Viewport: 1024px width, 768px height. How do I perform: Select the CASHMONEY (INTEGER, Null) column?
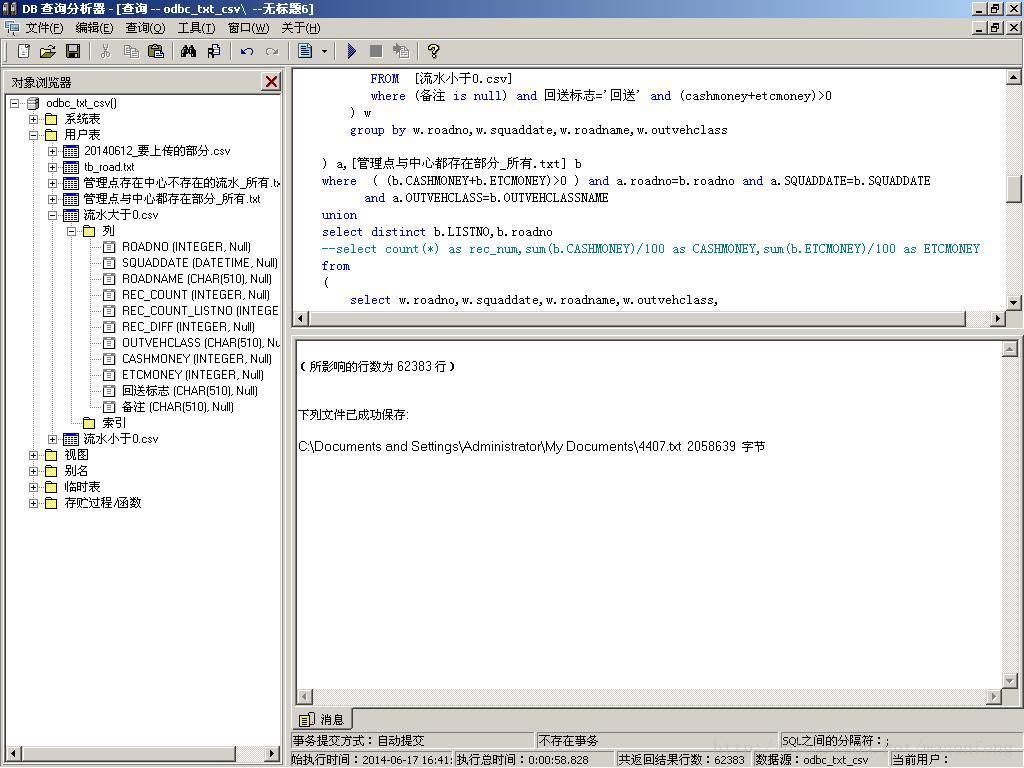(x=197, y=359)
